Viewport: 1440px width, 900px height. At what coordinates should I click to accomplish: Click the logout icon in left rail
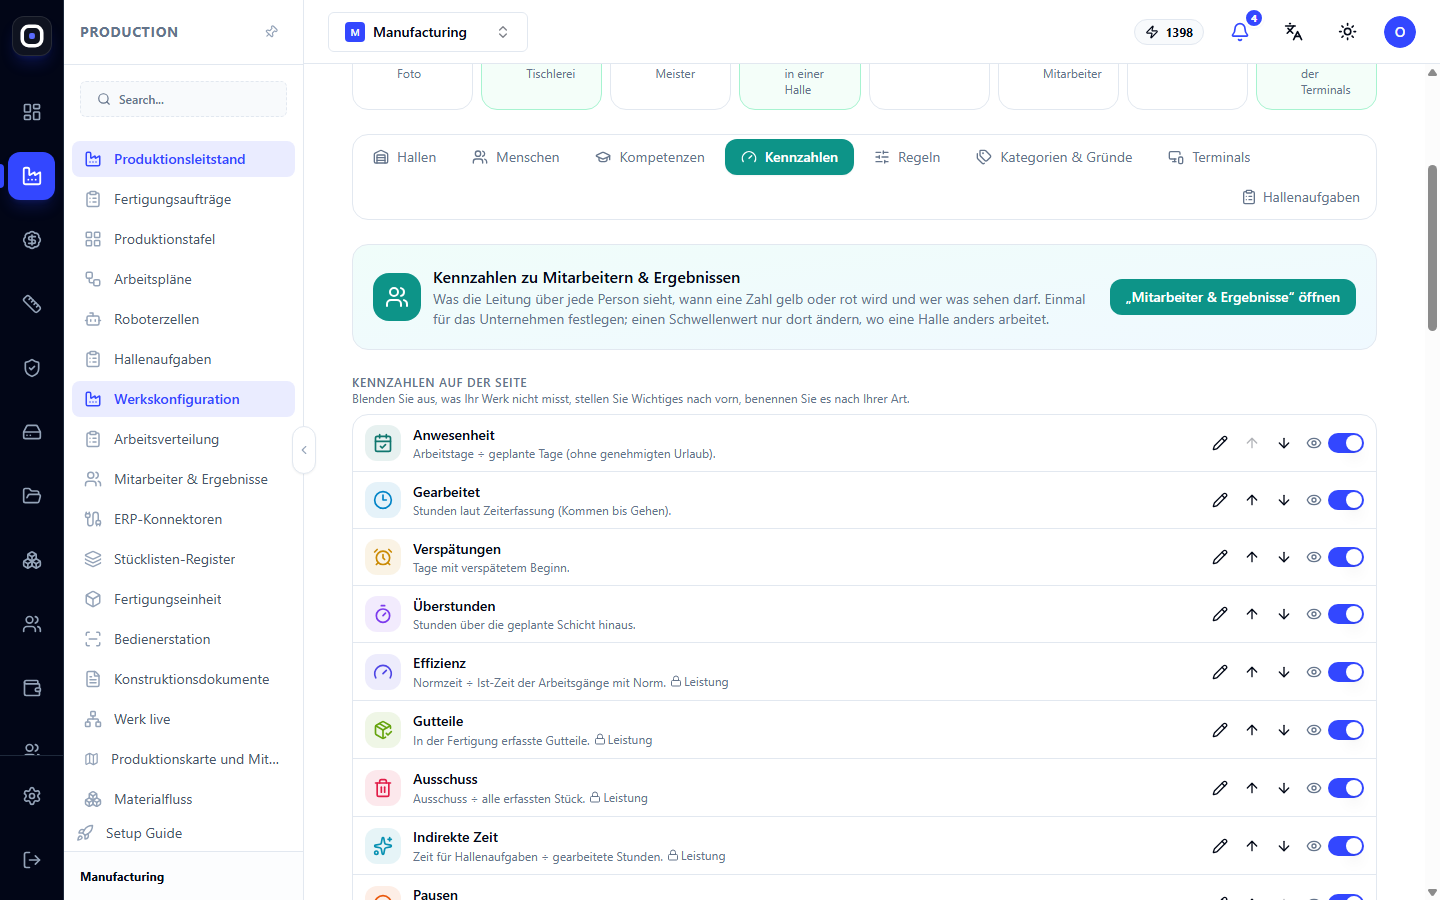(x=32, y=860)
